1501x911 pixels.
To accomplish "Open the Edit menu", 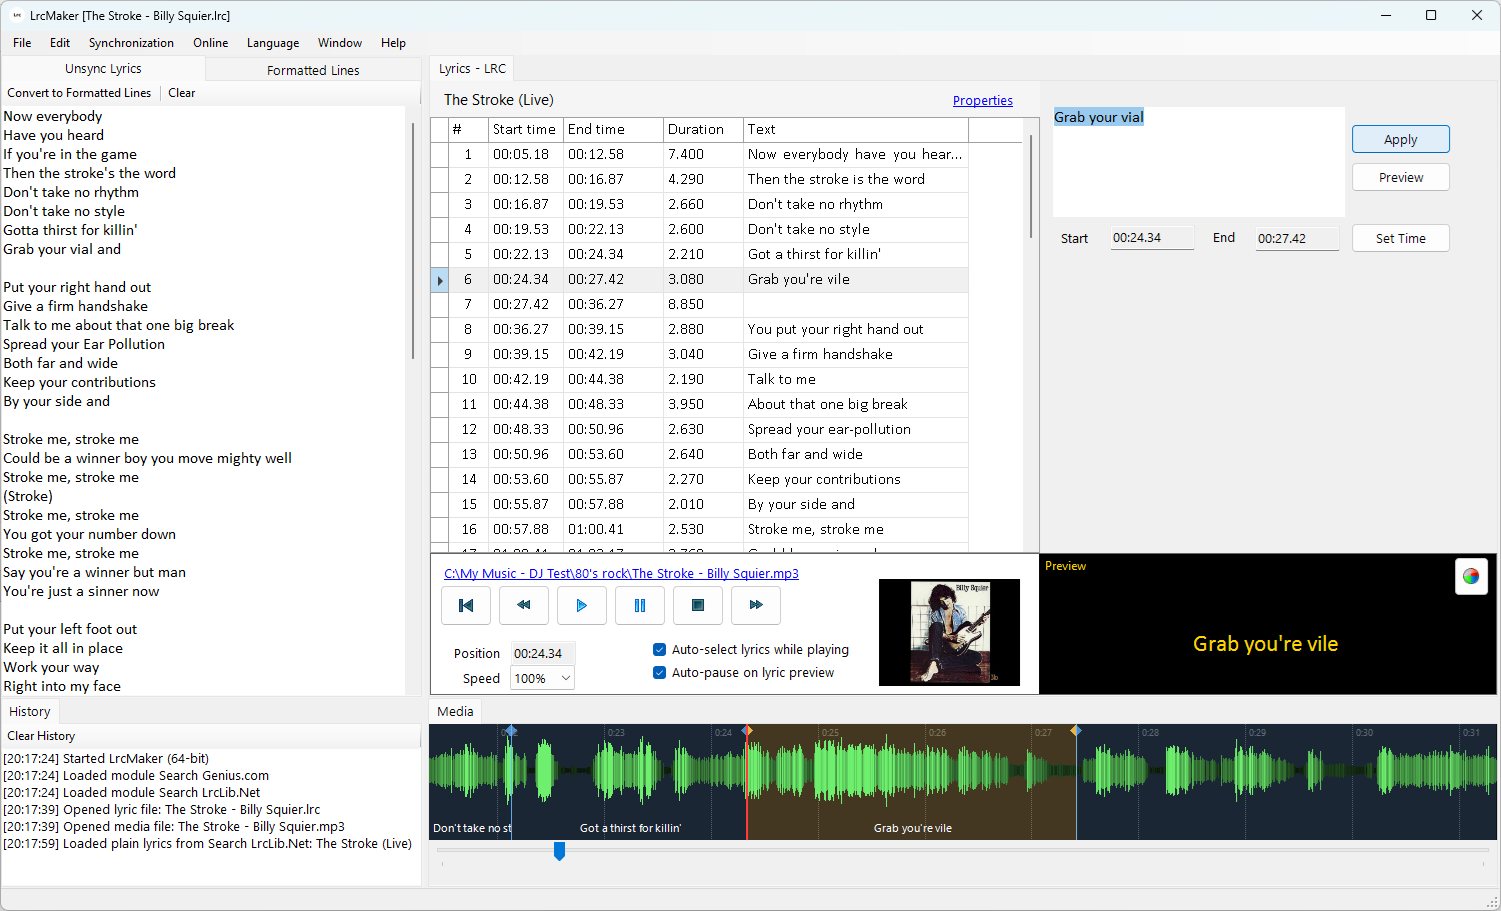I will click(x=60, y=43).
